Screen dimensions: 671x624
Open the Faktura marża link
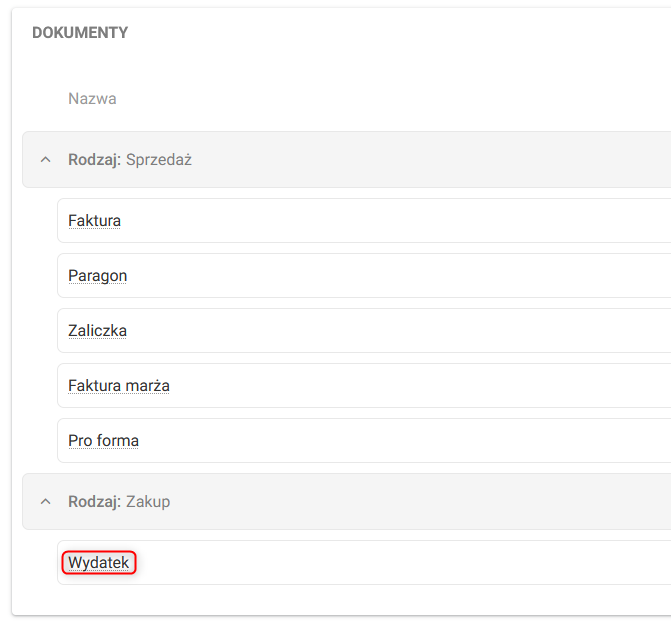click(118, 385)
